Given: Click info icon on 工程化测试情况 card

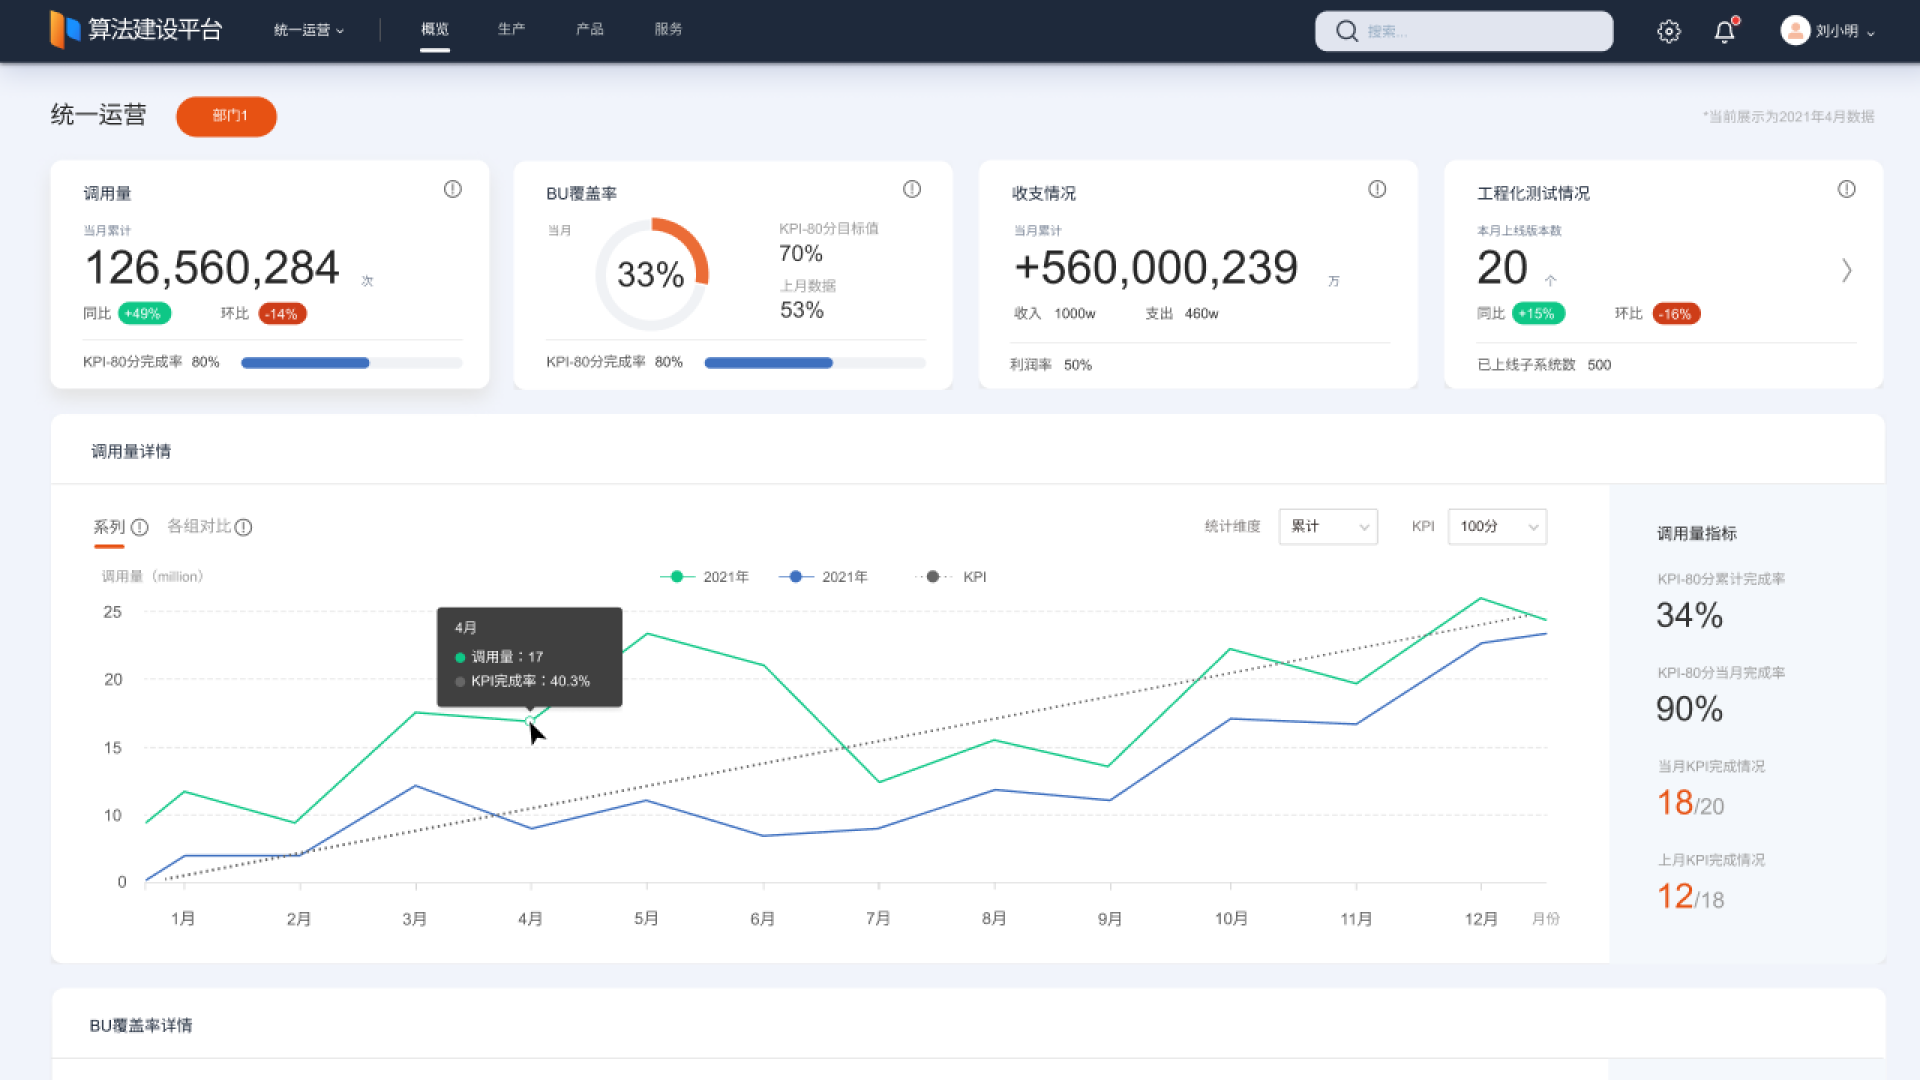Looking at the screenshot, I should pyautogui.click(x=1846, y=189).
